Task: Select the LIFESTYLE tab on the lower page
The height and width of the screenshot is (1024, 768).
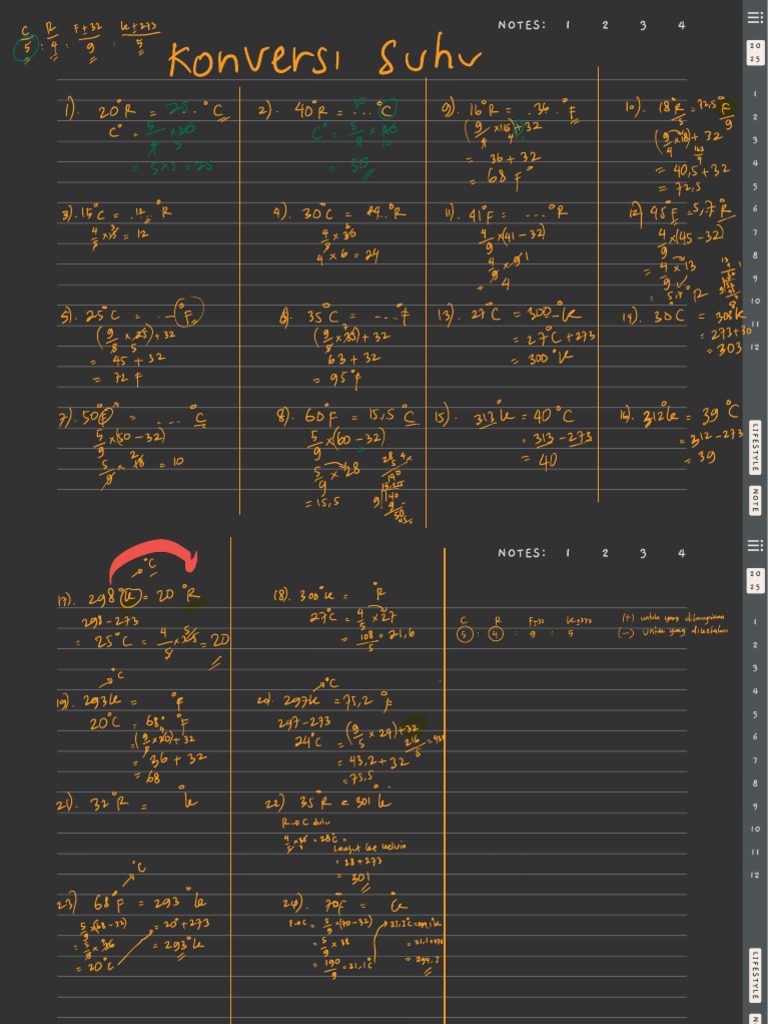Action: click(755, 975)
